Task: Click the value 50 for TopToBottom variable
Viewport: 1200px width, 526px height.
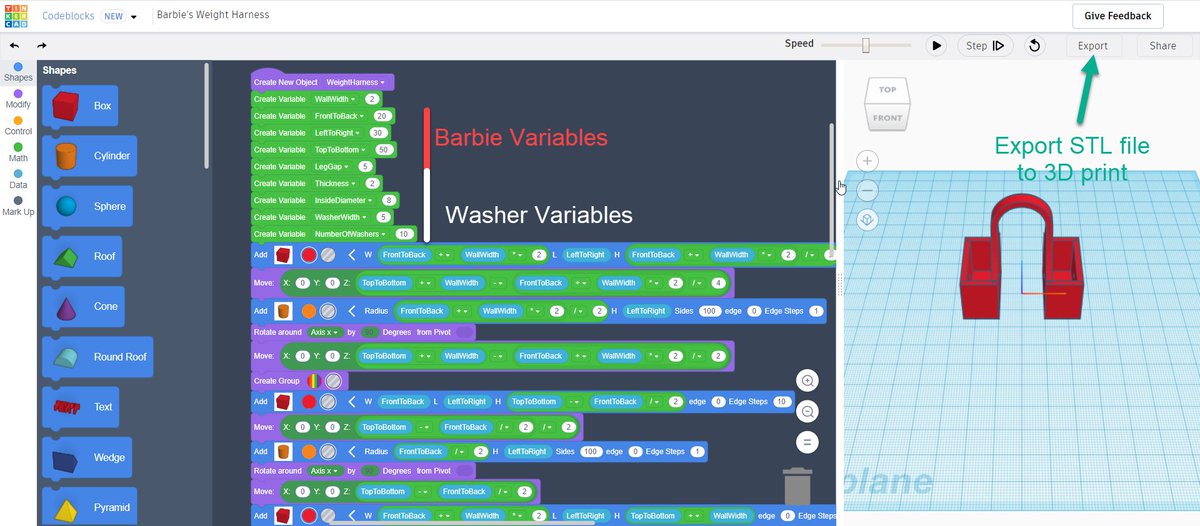Action: [x=383, y=149]
